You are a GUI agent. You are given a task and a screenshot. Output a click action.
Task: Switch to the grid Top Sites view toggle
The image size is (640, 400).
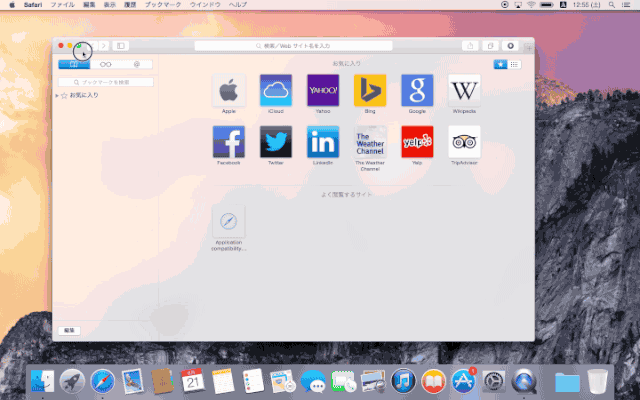click(514, 64)
